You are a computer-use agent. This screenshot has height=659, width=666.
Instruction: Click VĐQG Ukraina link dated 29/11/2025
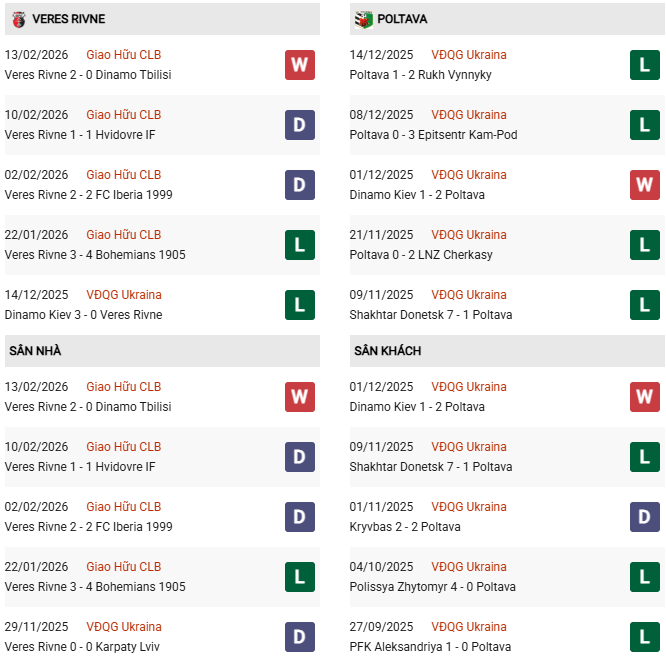pyautogui.click(x=123, y=627)
